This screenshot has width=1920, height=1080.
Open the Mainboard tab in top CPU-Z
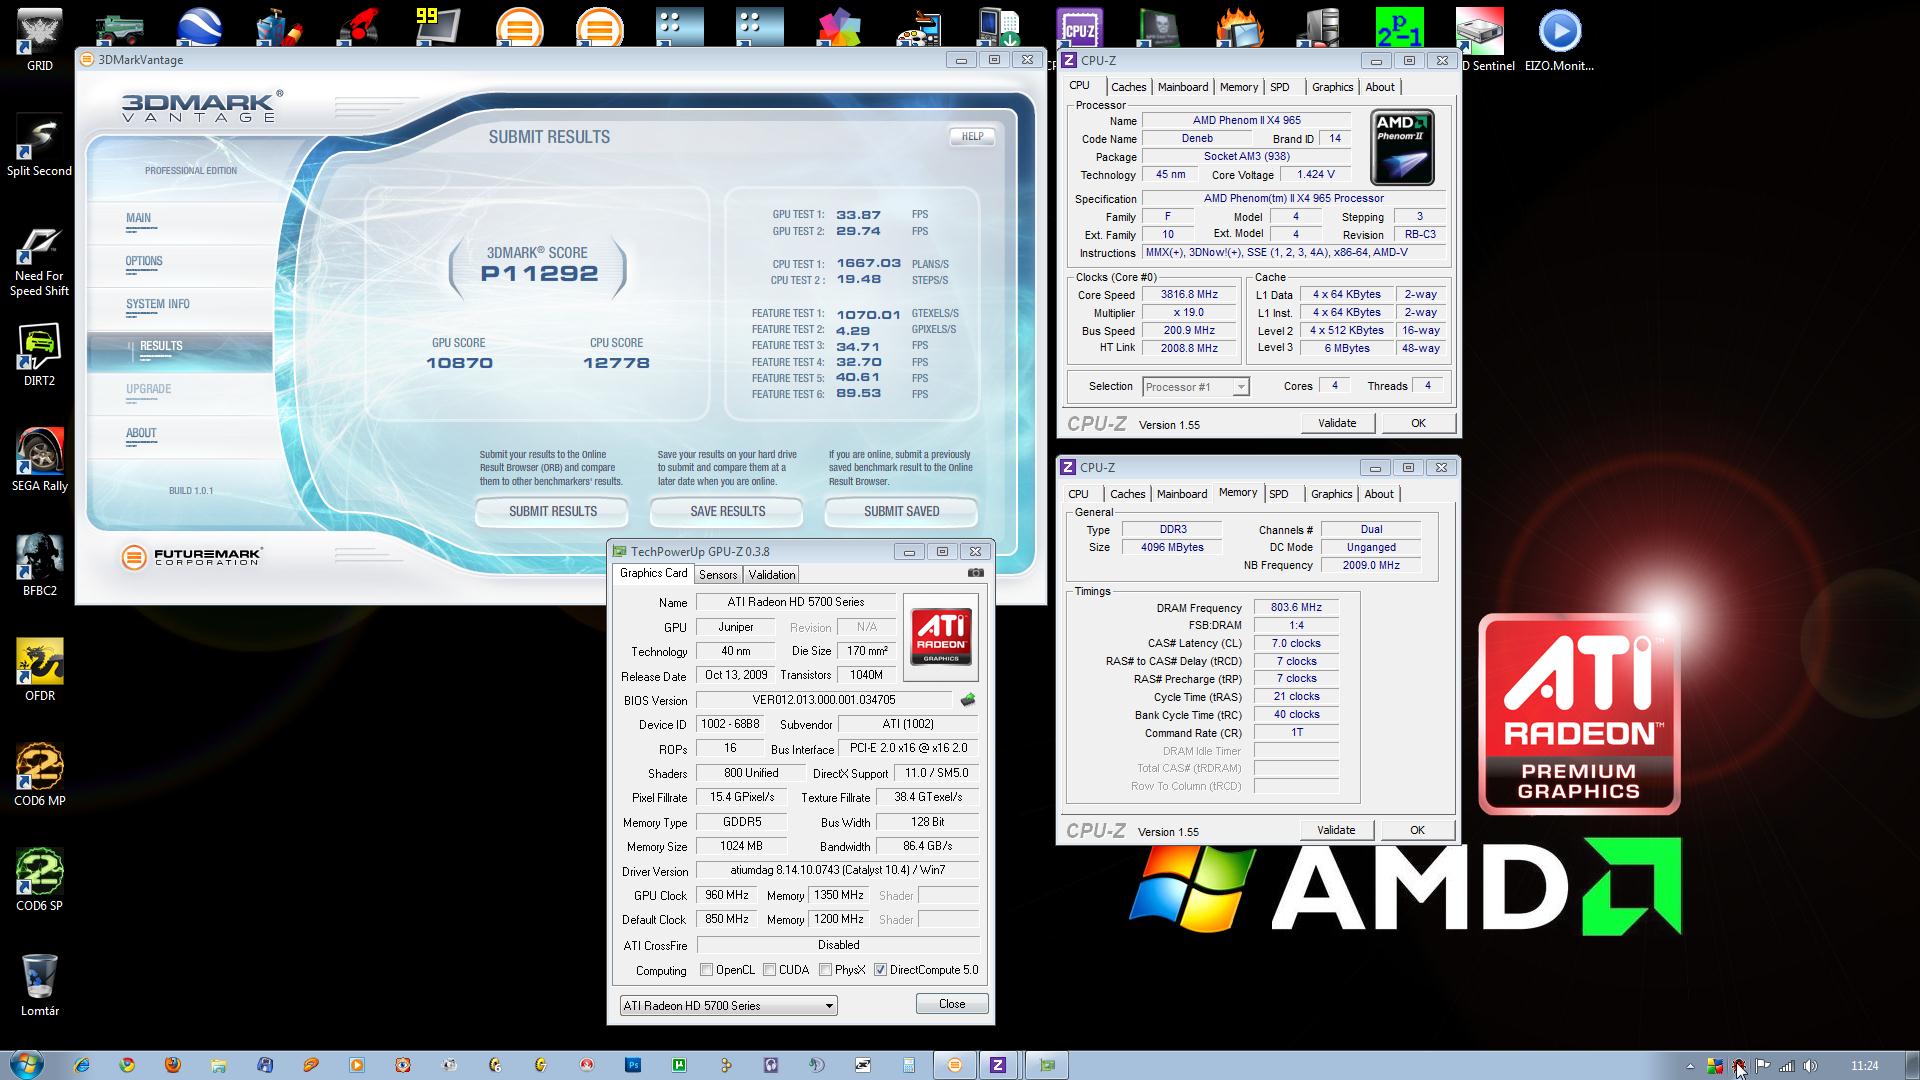tap(1182, 87)
